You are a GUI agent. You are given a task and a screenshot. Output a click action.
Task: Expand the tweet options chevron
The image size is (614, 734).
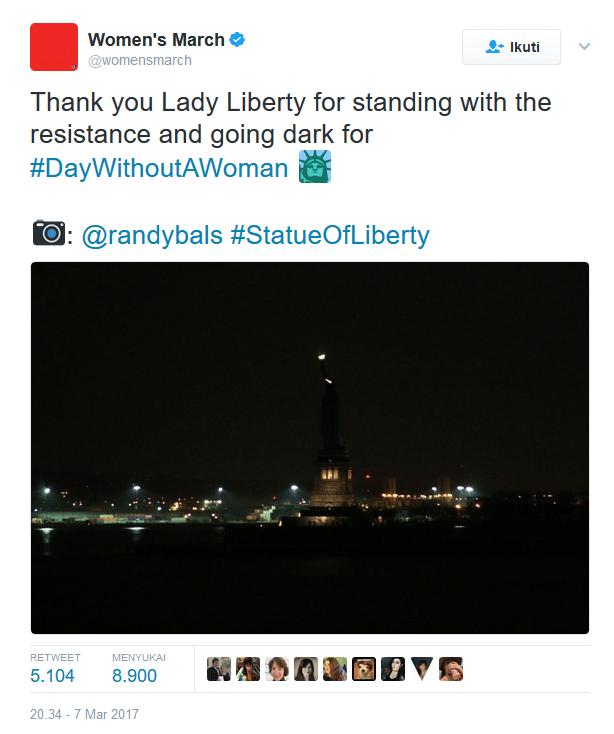pos(584,47)
